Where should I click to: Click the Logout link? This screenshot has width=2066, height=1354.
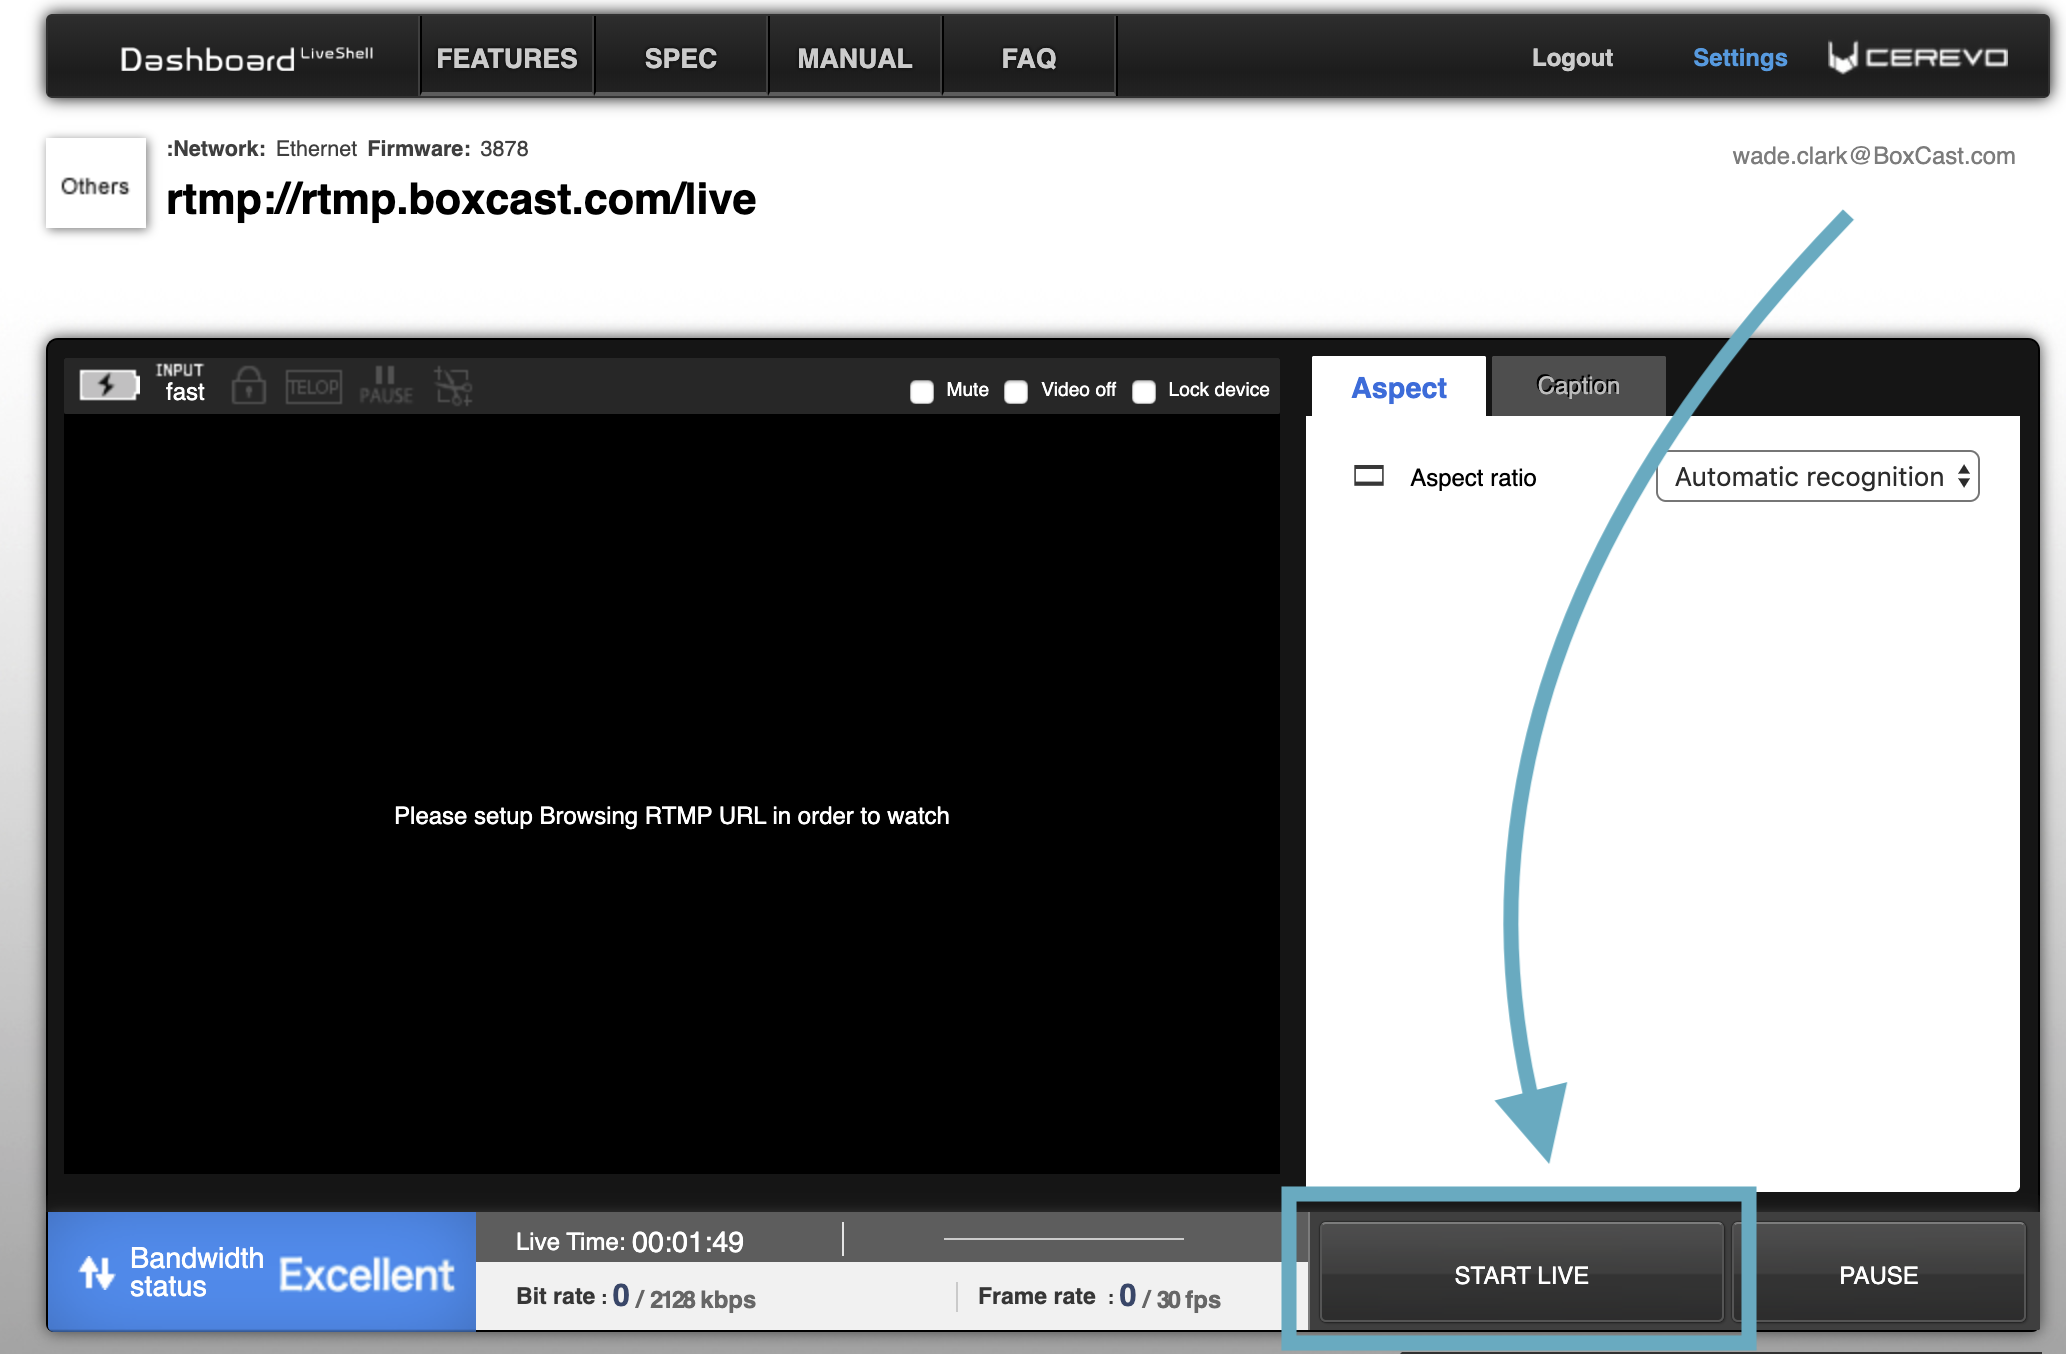tap(1571, 58)
